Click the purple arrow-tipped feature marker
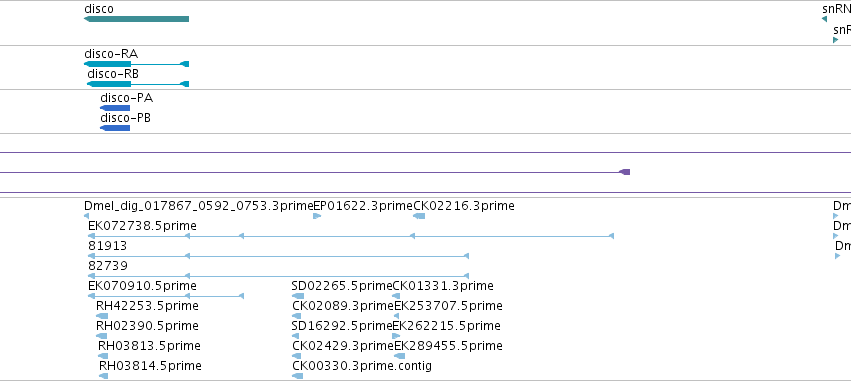851x381 pixels. click(625, 172)
